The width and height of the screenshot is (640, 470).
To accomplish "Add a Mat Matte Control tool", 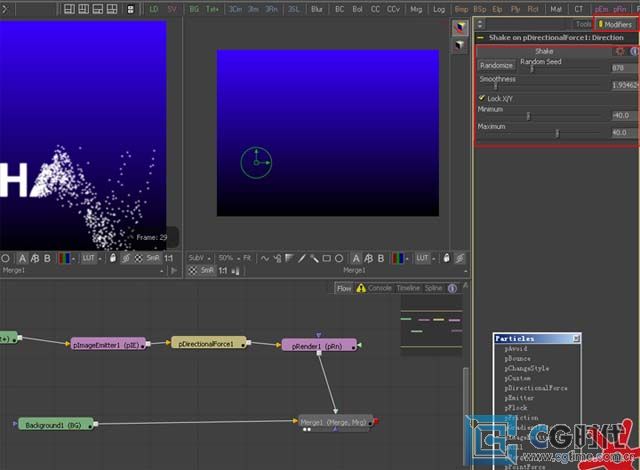I will tap(556, 9).
